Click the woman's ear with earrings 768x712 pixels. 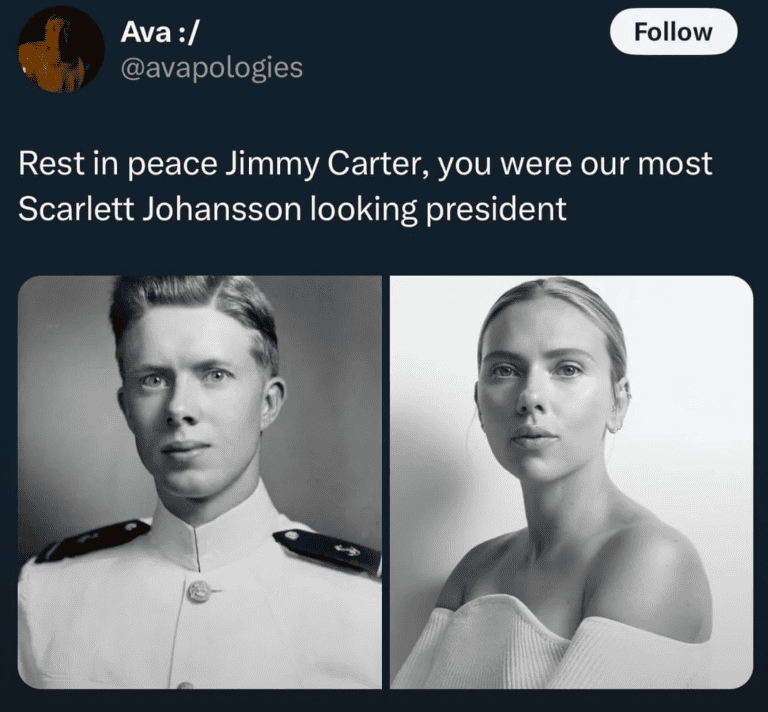click(618, 404)
